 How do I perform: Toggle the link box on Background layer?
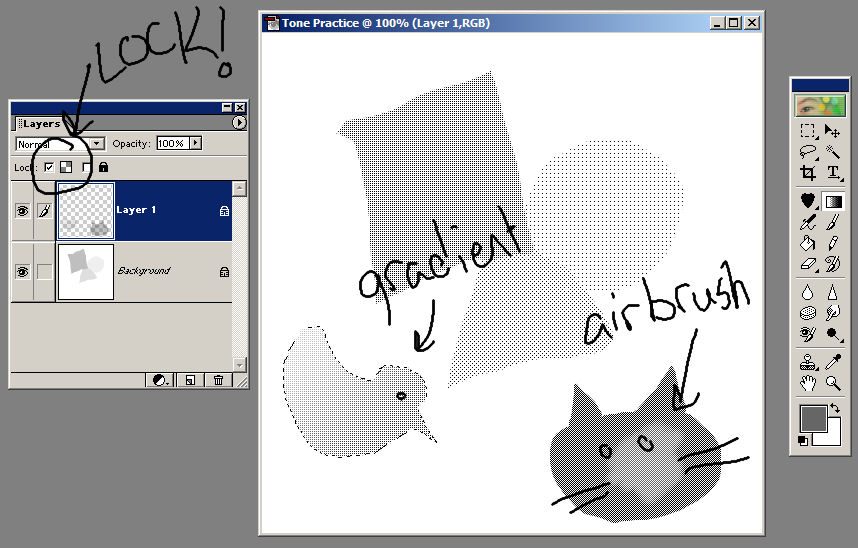[45, 272]
